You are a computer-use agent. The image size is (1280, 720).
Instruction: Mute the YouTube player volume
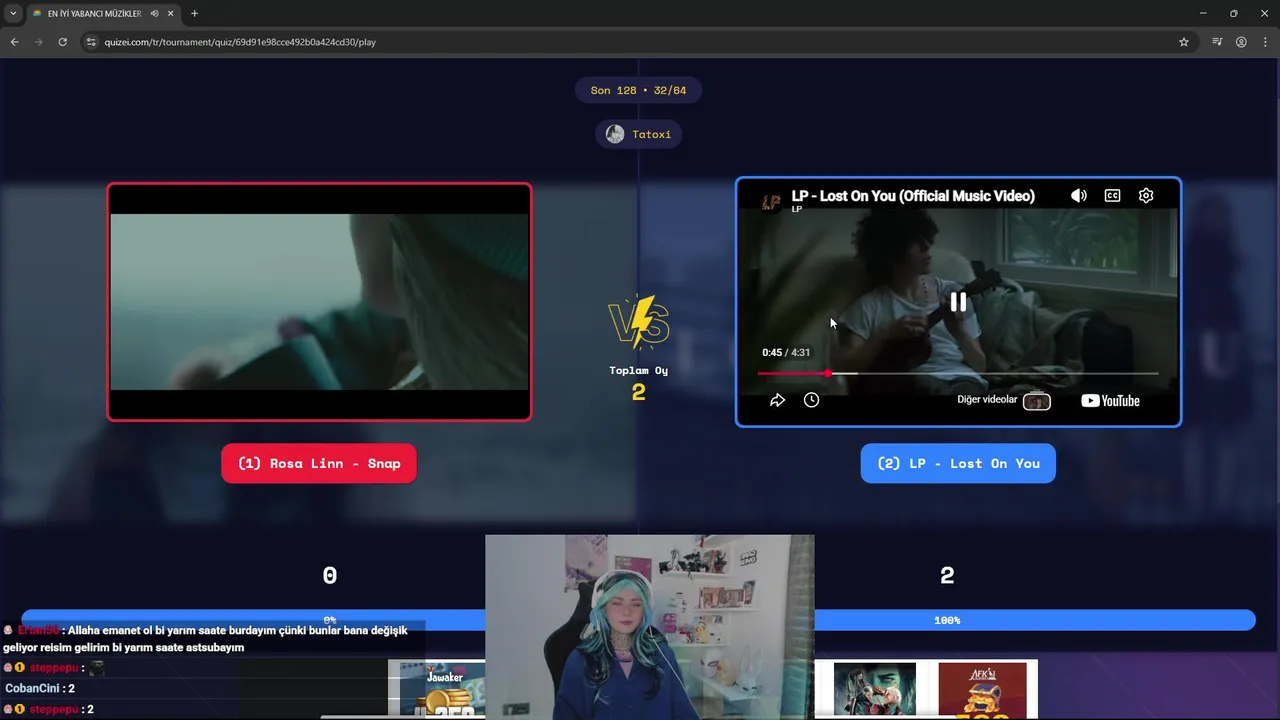1078,196
